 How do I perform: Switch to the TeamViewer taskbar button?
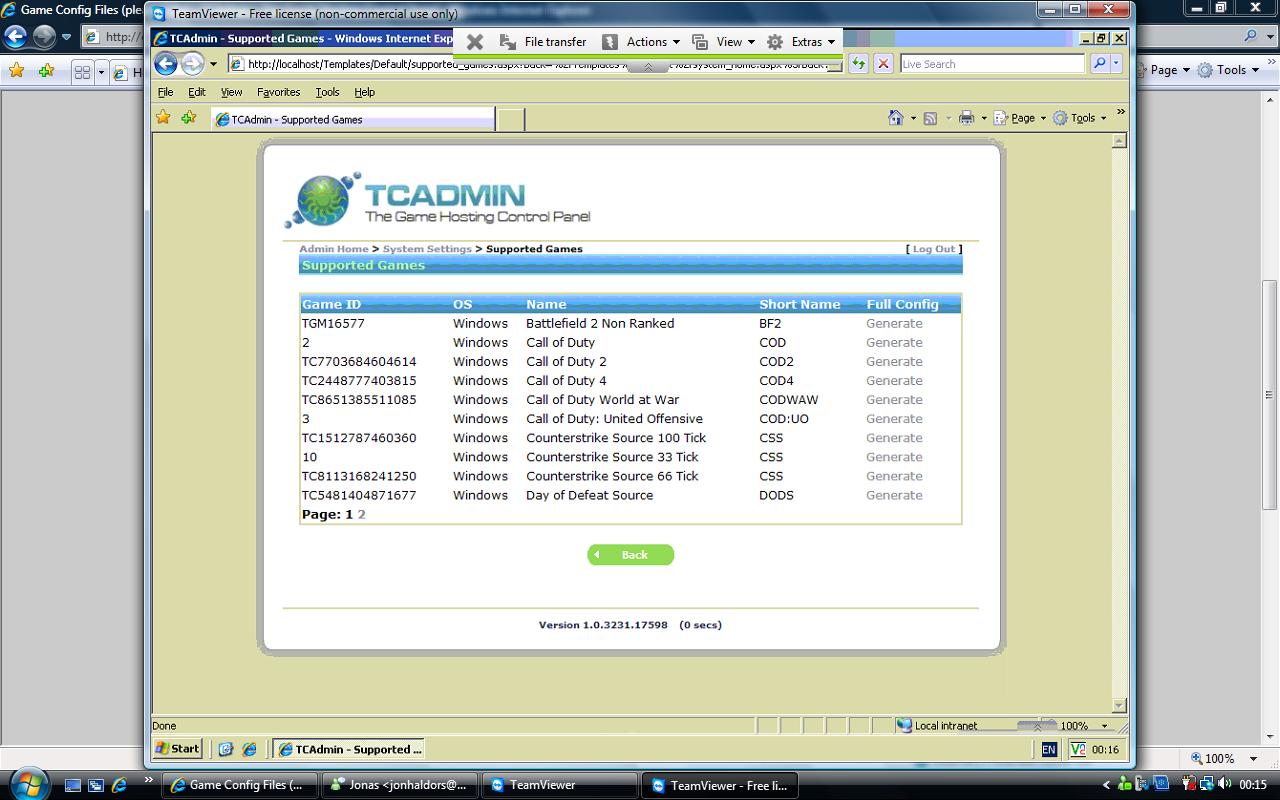(x=559, y=785)
